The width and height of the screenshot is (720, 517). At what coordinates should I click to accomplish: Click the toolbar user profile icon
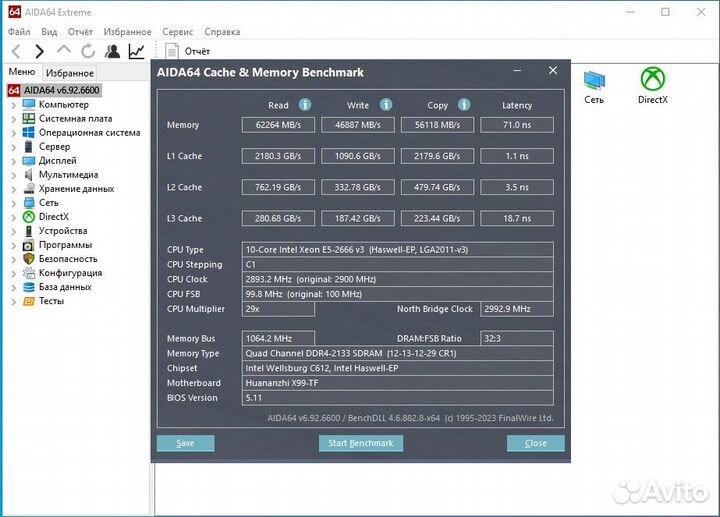coord(112,51)
